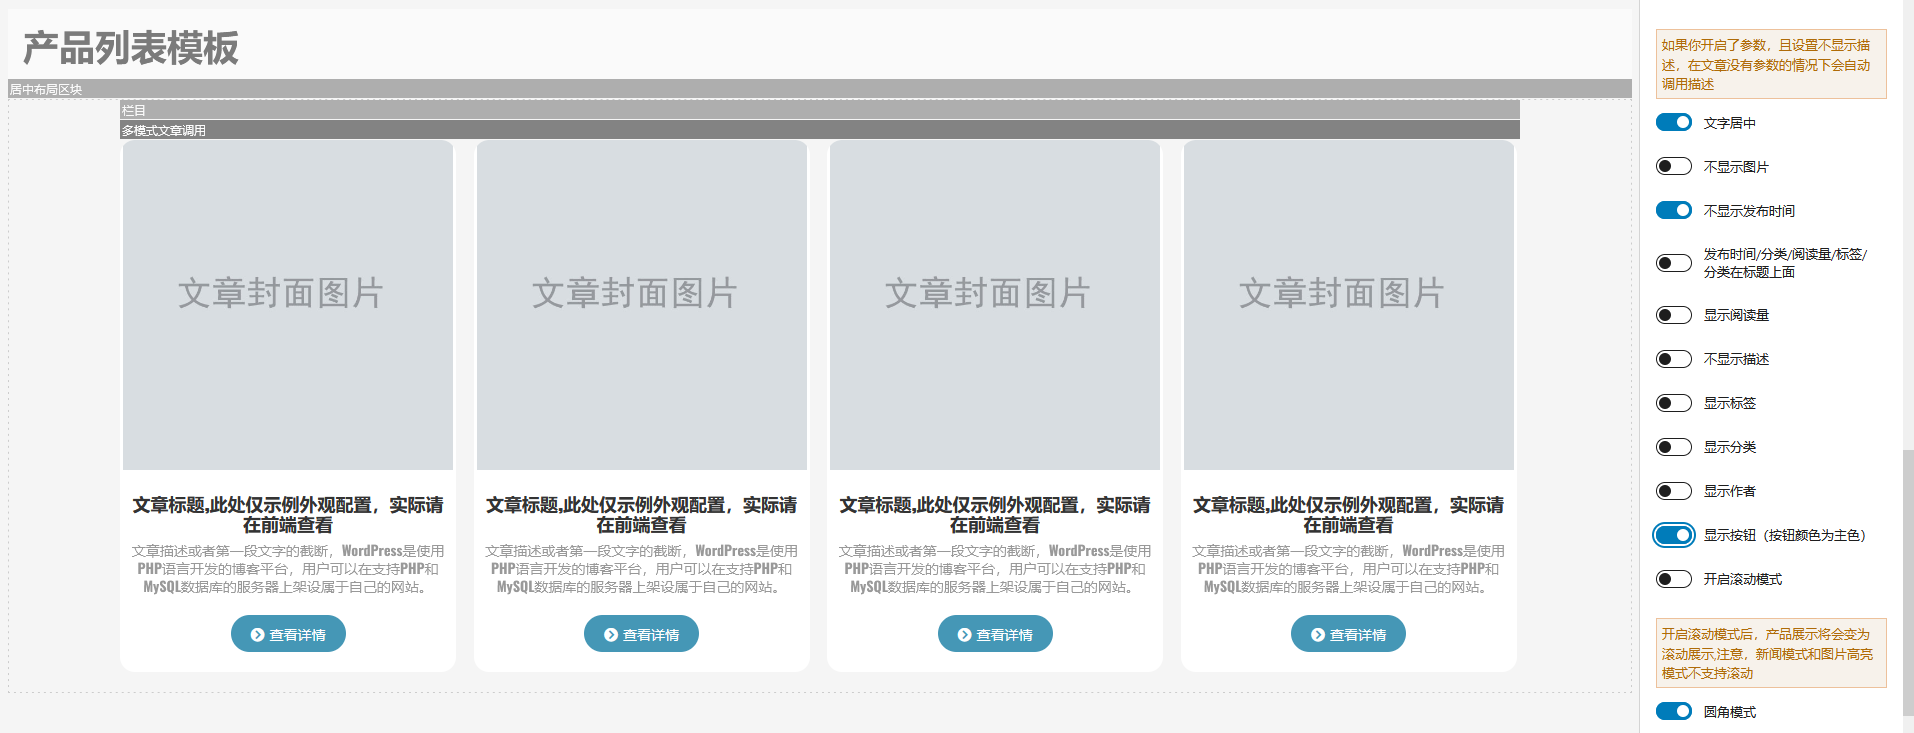
Task: Select first card's 文章封面图片 thumbnail
Action: click(x=288, y=305)
